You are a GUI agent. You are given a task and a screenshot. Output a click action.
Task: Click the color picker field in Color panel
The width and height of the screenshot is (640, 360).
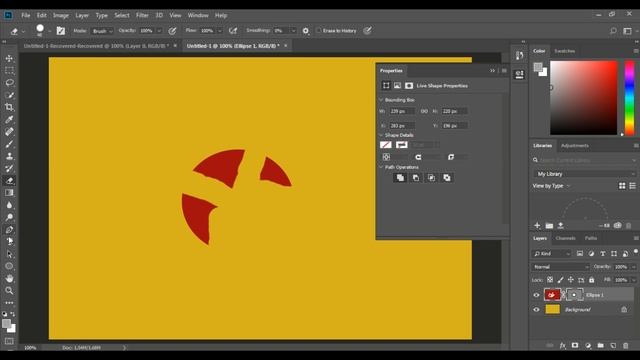(x=584, y=98)
